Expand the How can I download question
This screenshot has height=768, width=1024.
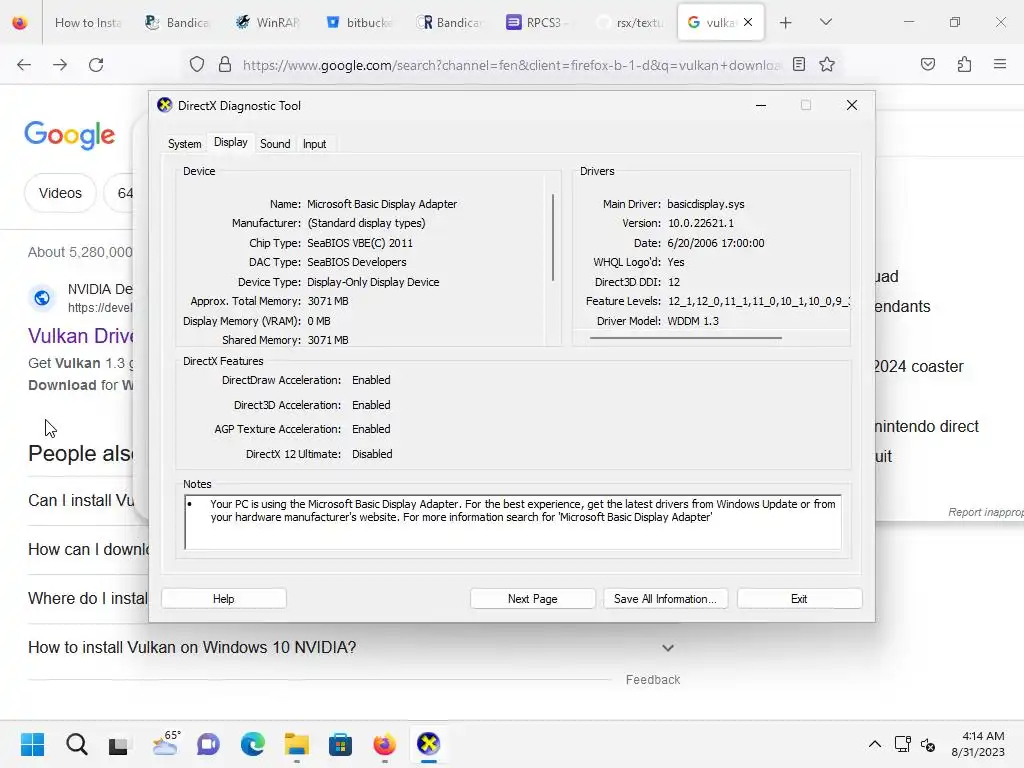pyautogui.click(x=88, y=549)
